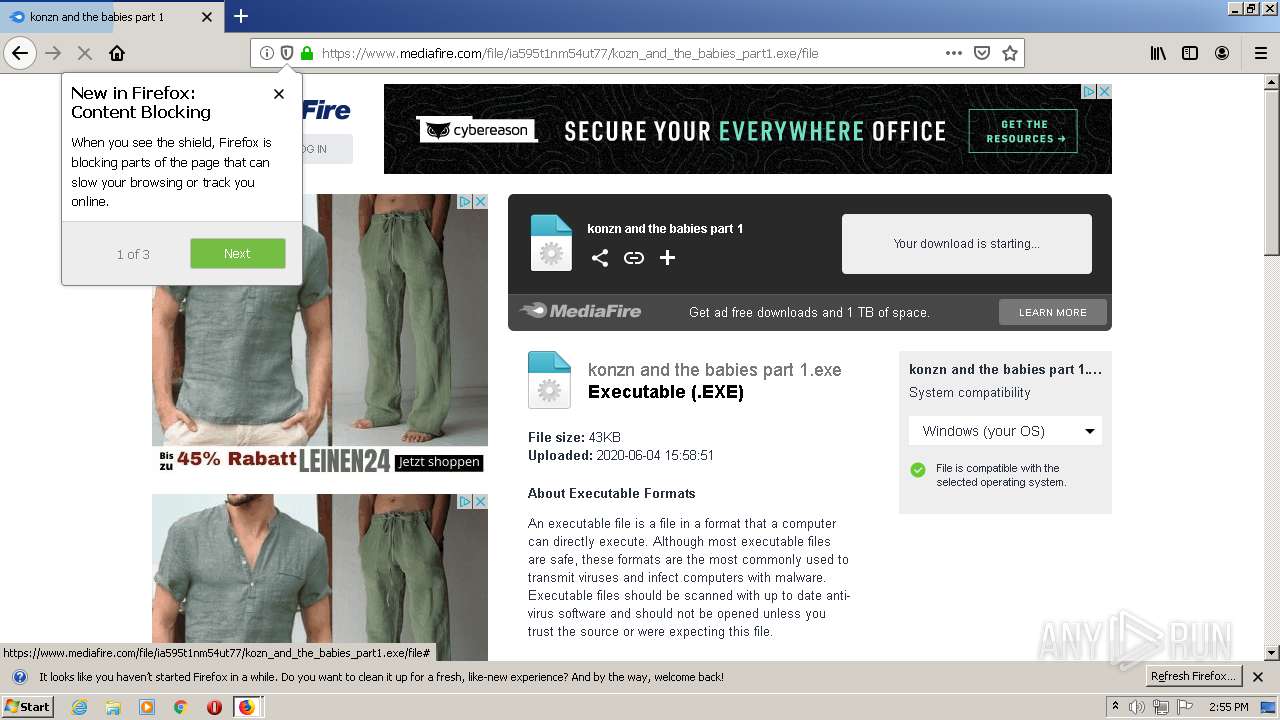This screenshot has height=720, width=1280.
Task: Click the forward navigation arrow
Action: click(53, 53)
